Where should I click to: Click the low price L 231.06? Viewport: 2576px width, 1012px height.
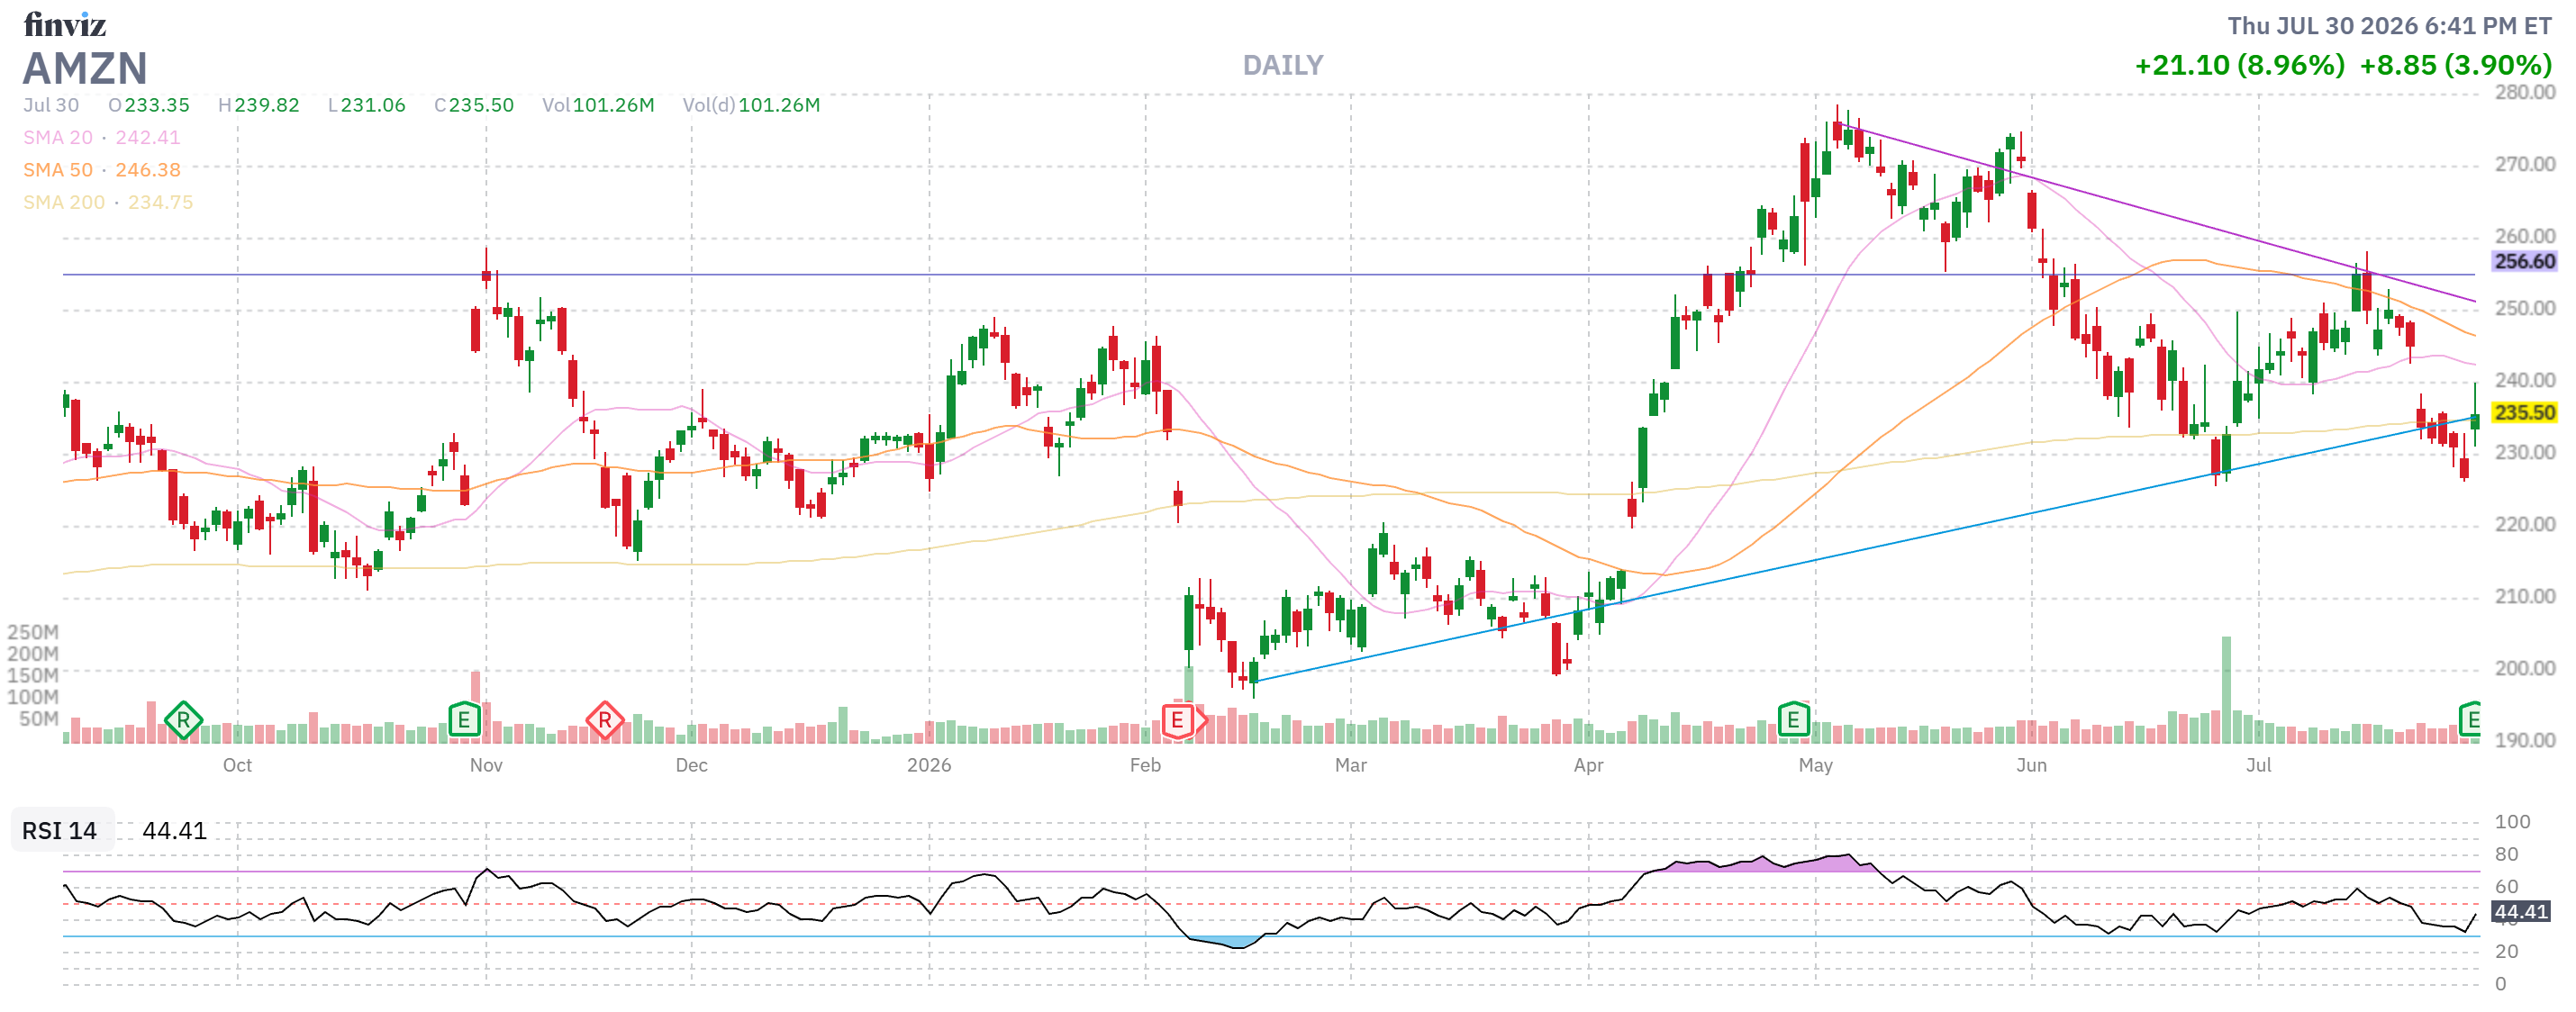[x=367, y=105]
